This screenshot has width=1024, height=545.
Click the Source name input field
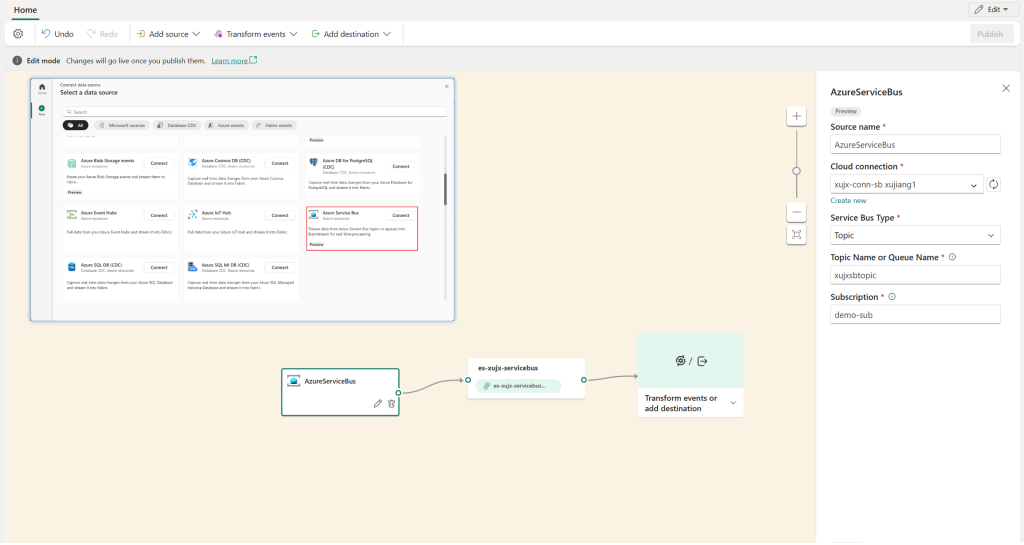point(915,145)
